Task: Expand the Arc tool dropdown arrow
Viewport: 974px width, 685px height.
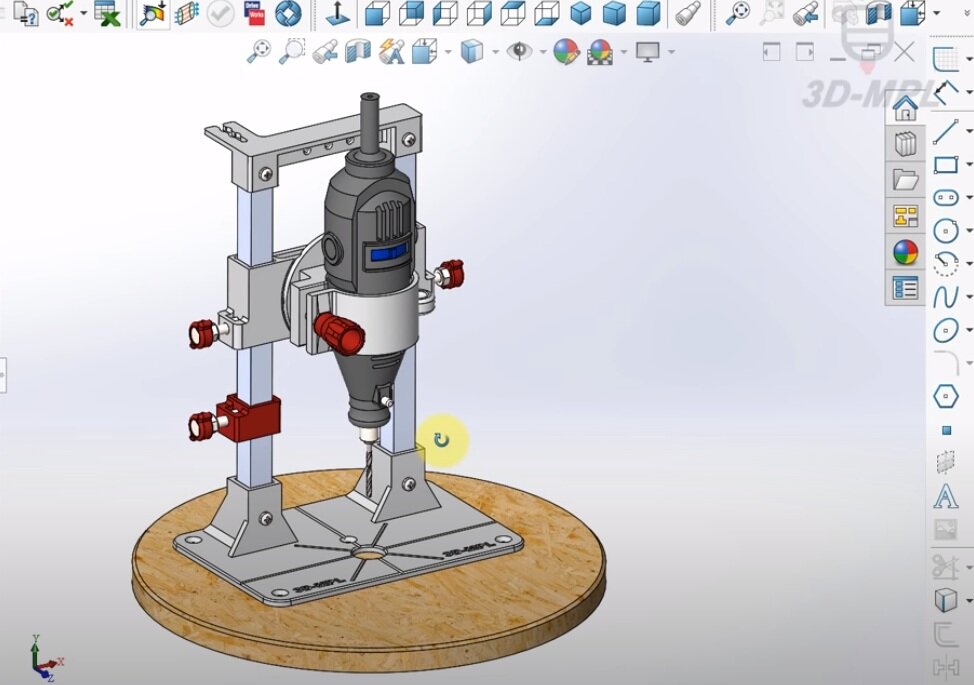Action: [x=969, y=263]
